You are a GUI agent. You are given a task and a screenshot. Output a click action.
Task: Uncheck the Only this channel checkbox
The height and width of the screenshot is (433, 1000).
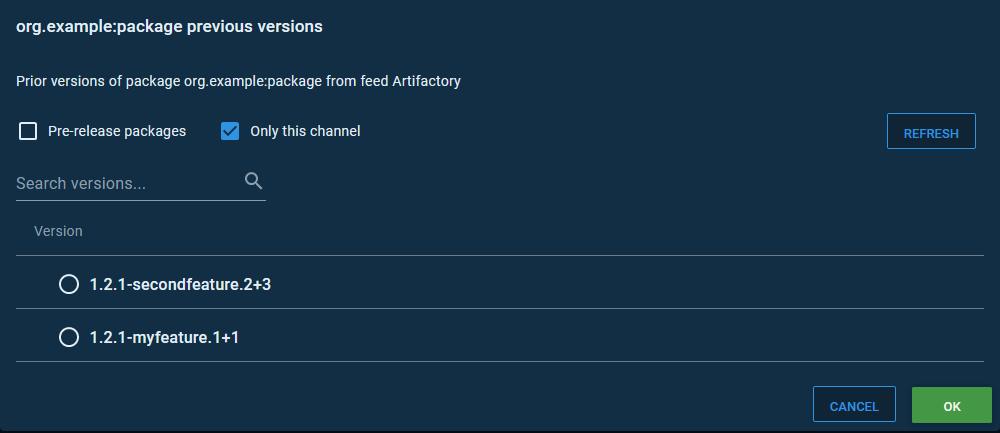[230, 131]
